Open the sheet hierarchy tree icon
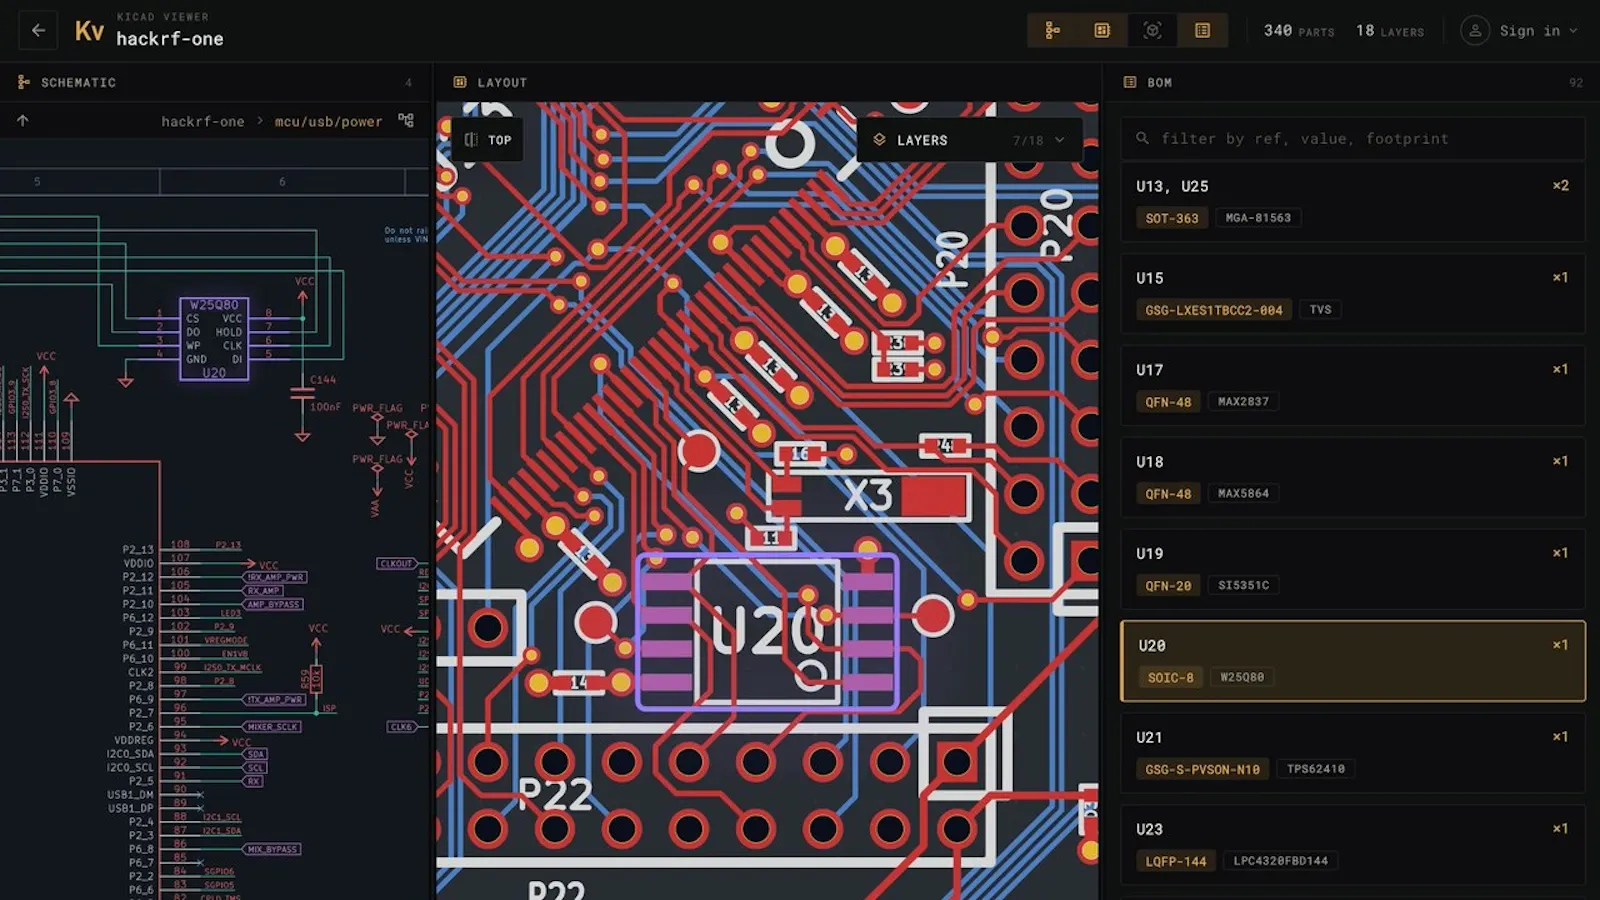The image size is (1600, 900). click(406, 120)
